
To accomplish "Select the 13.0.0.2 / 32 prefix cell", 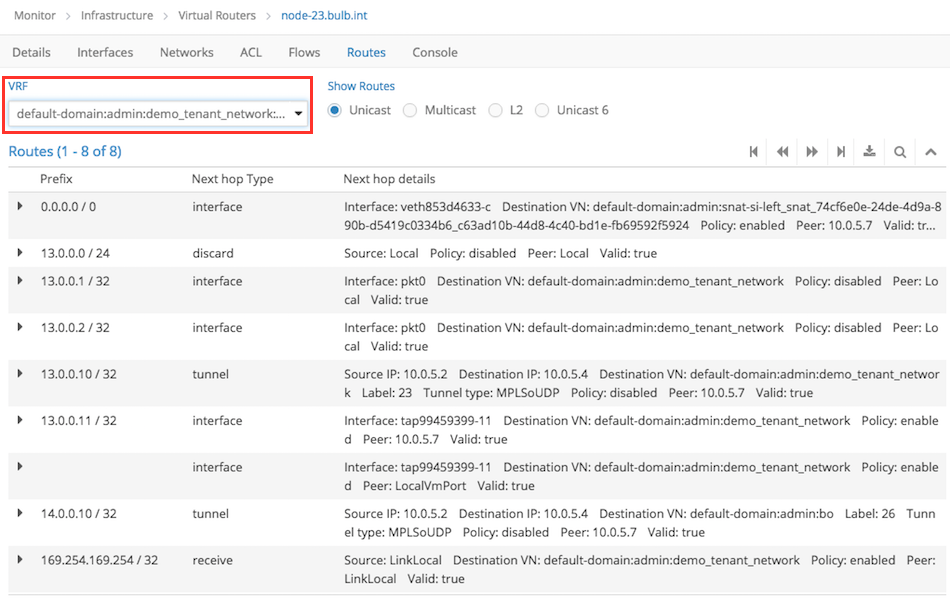I will click(75, 328).
